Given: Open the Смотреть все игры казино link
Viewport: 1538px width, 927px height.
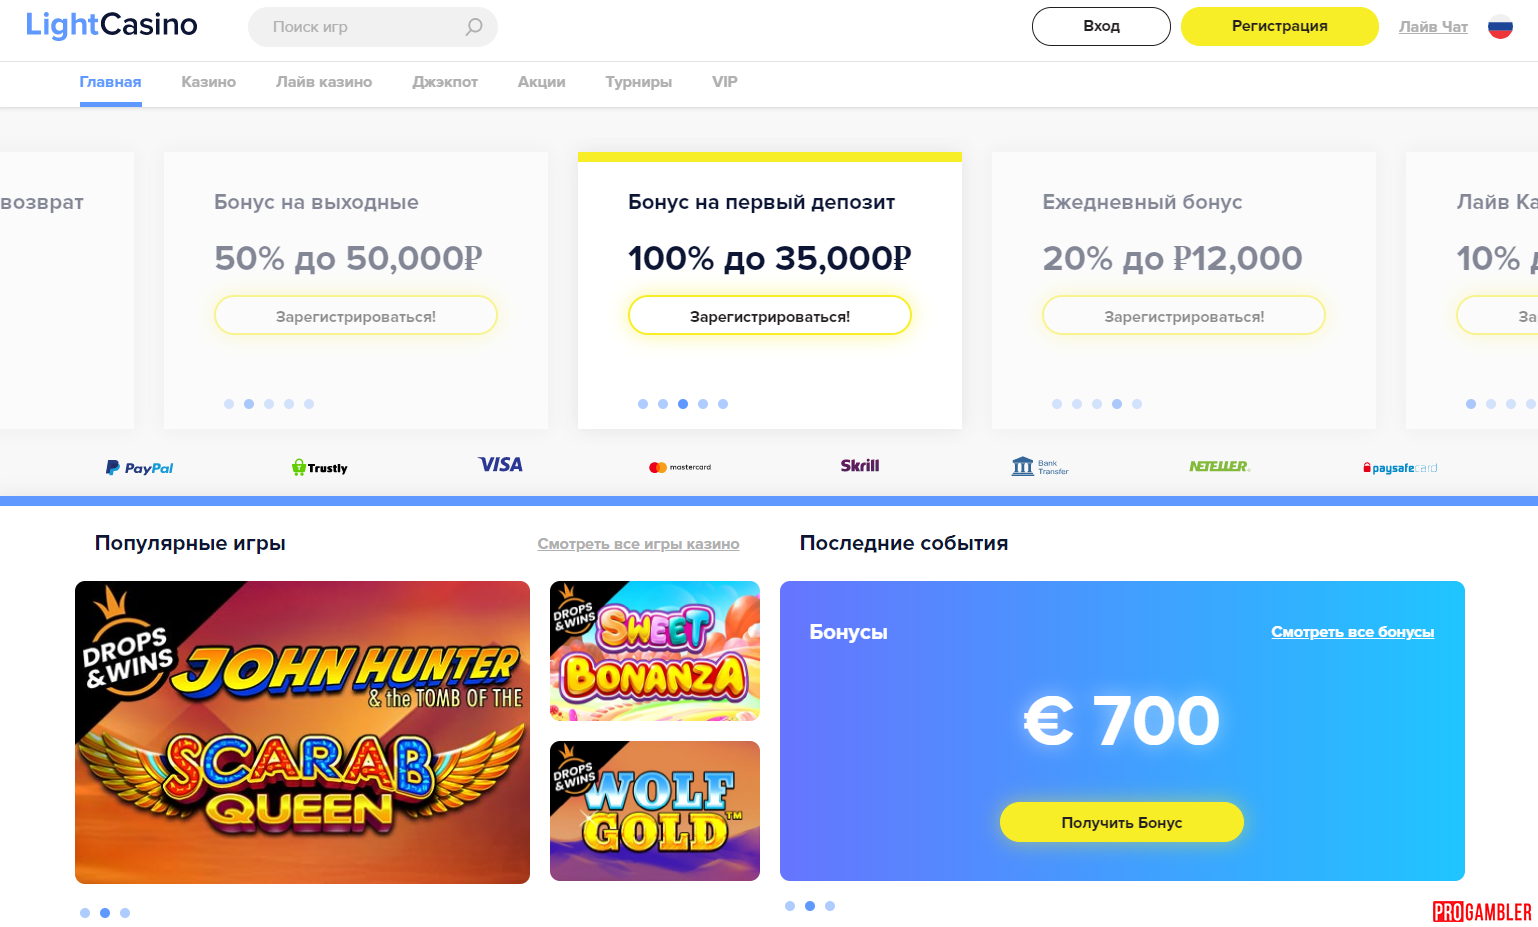Looking at the screenshot, I should [x=638, y=543].
